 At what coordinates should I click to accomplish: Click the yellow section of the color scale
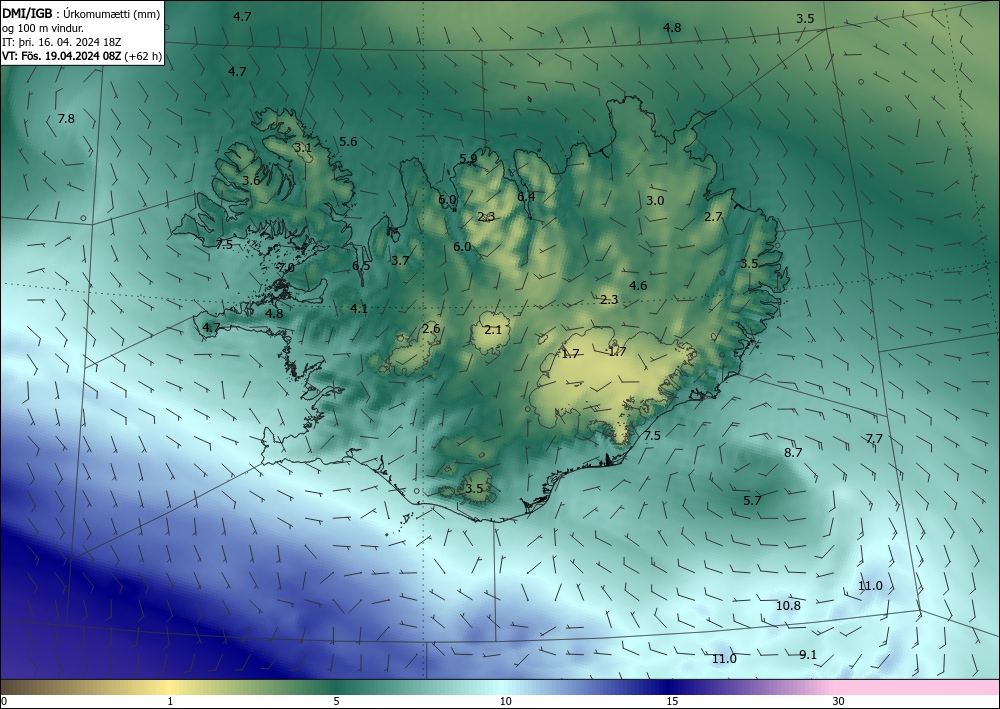(167, 687)
